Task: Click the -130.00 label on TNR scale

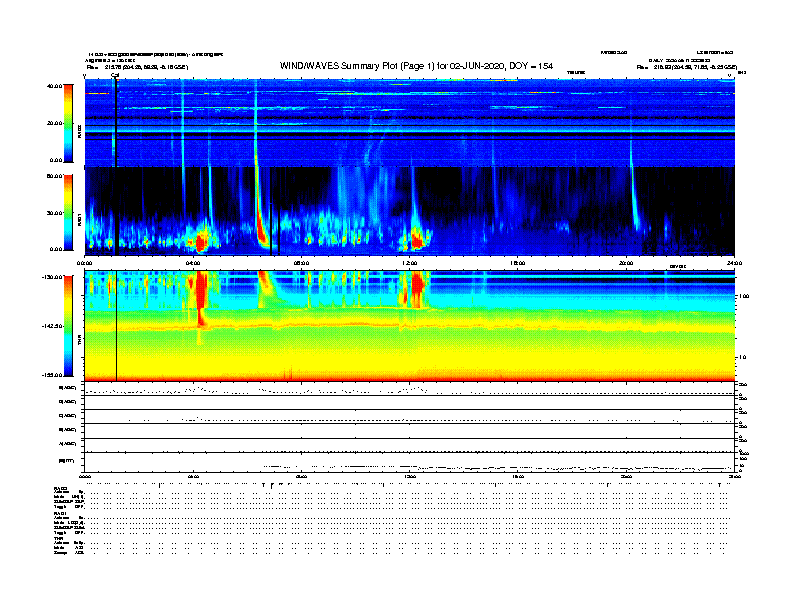Action: 52,277
